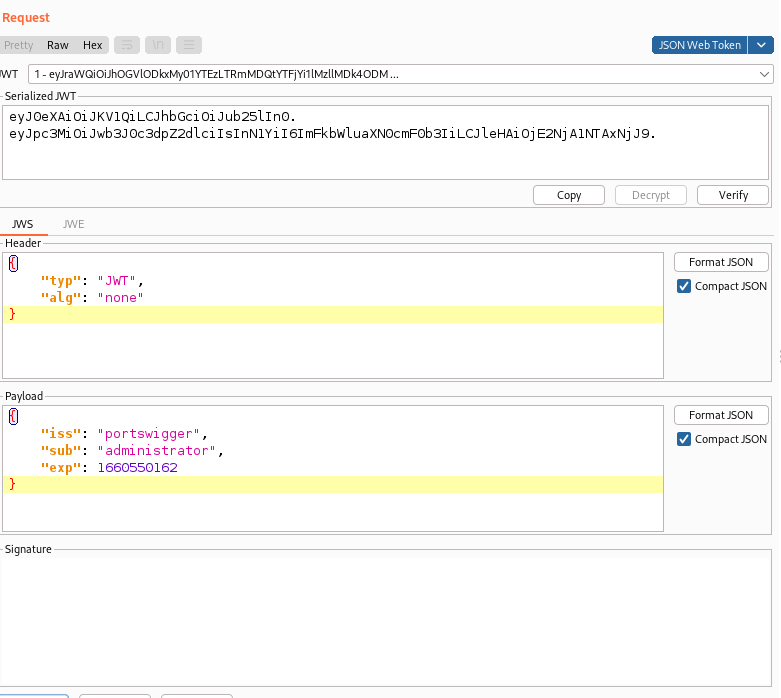The image size is (781, 698).
Task: Expand the JWT token selection dropdown
Action: point(764,74)
